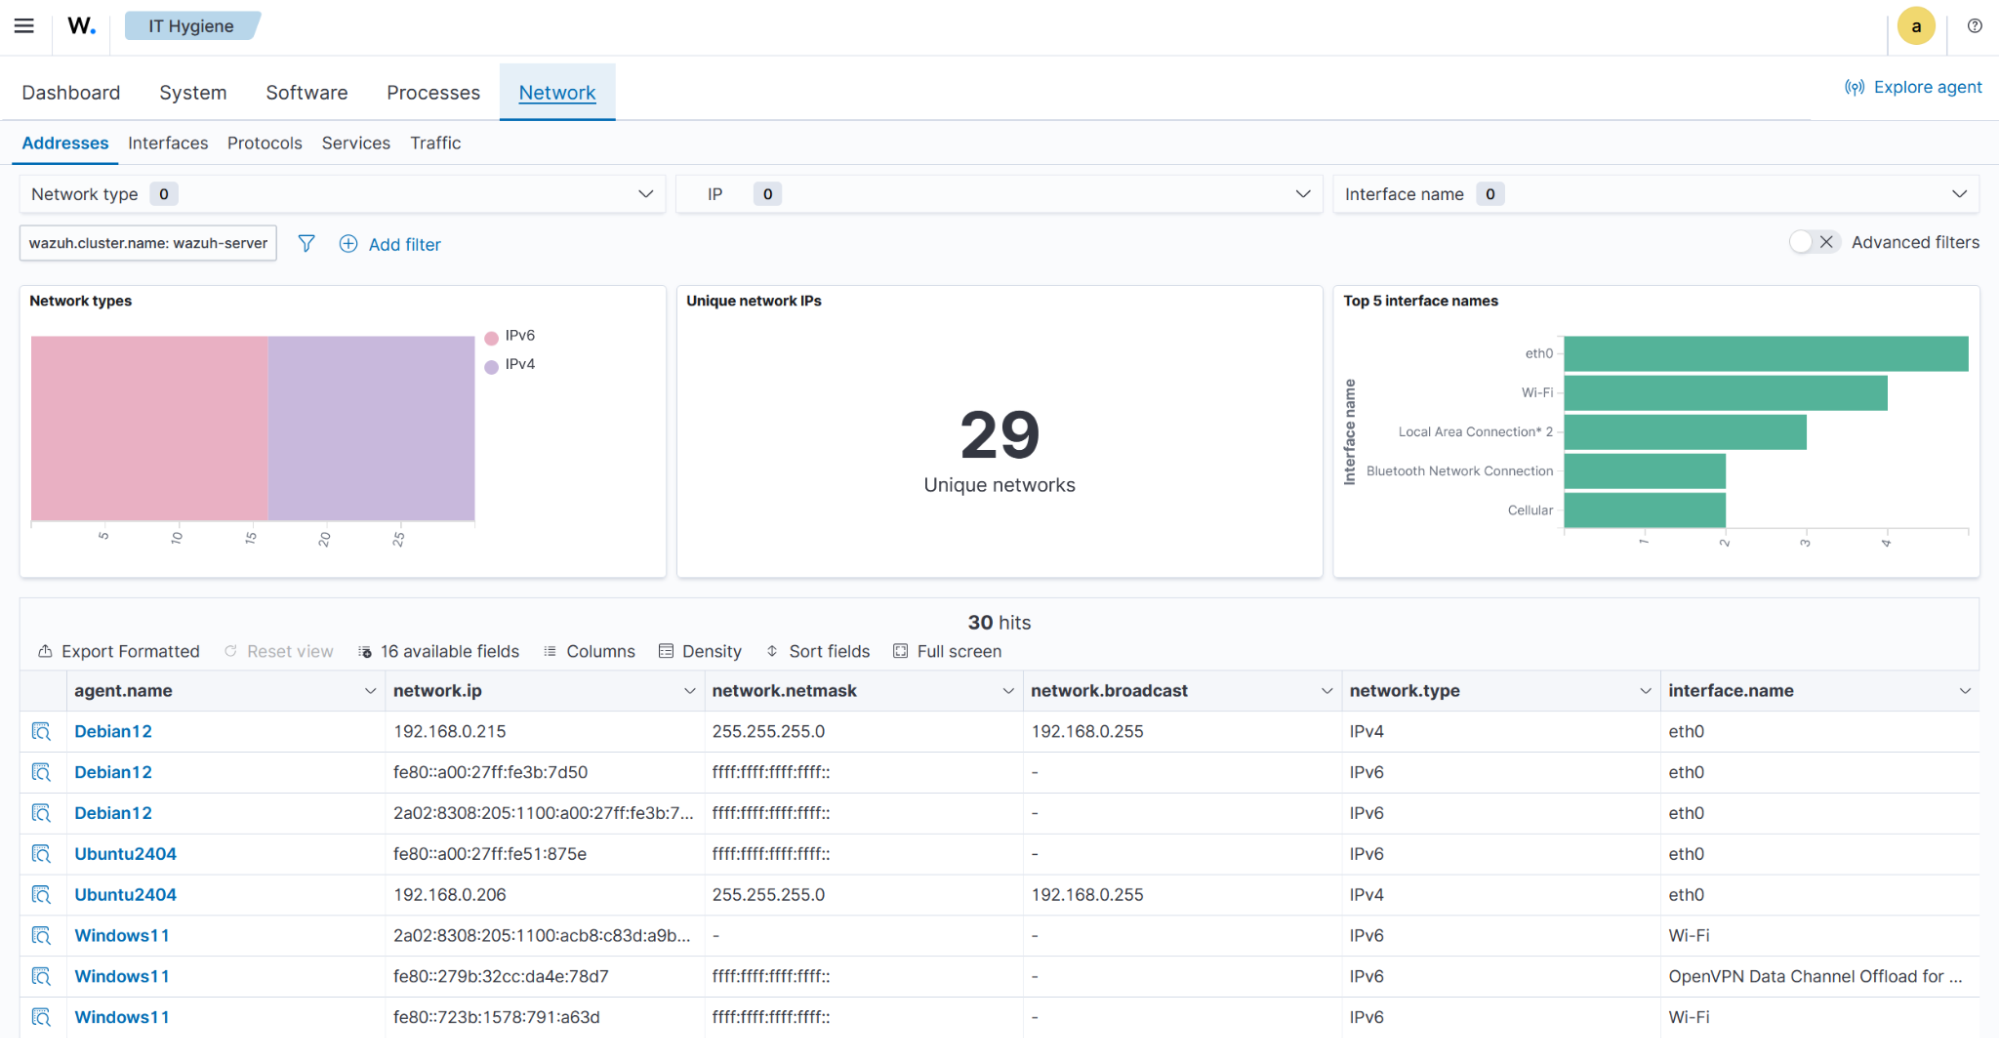
Task: Inspect the first Debian12 row details icon
Action: coord(41,732)
